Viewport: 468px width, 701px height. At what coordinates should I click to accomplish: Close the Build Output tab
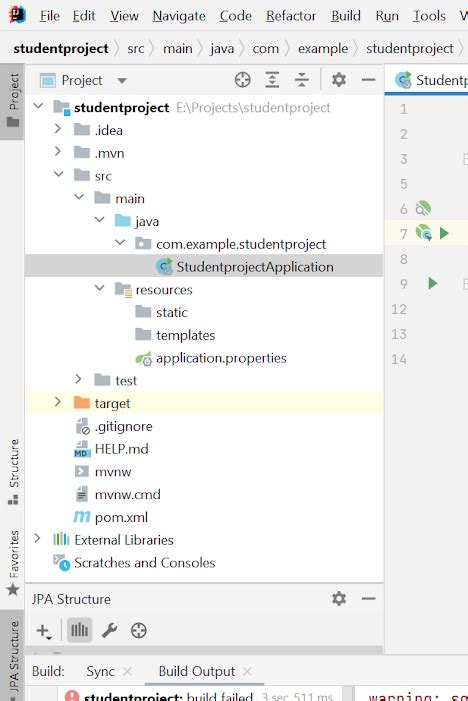tap(247, 671)
